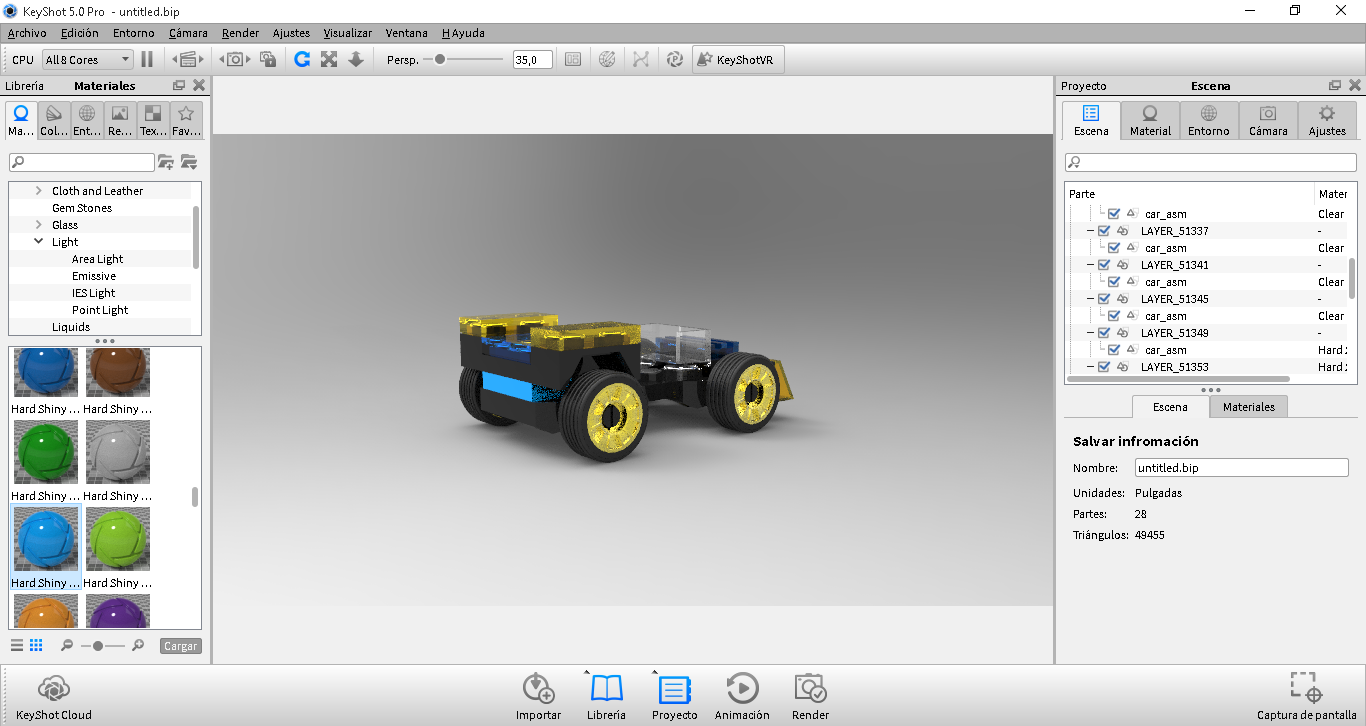The image size is (1366, 726).
Task: Click the fit-to-view crossed arrows icon
Action: [329, 60]
